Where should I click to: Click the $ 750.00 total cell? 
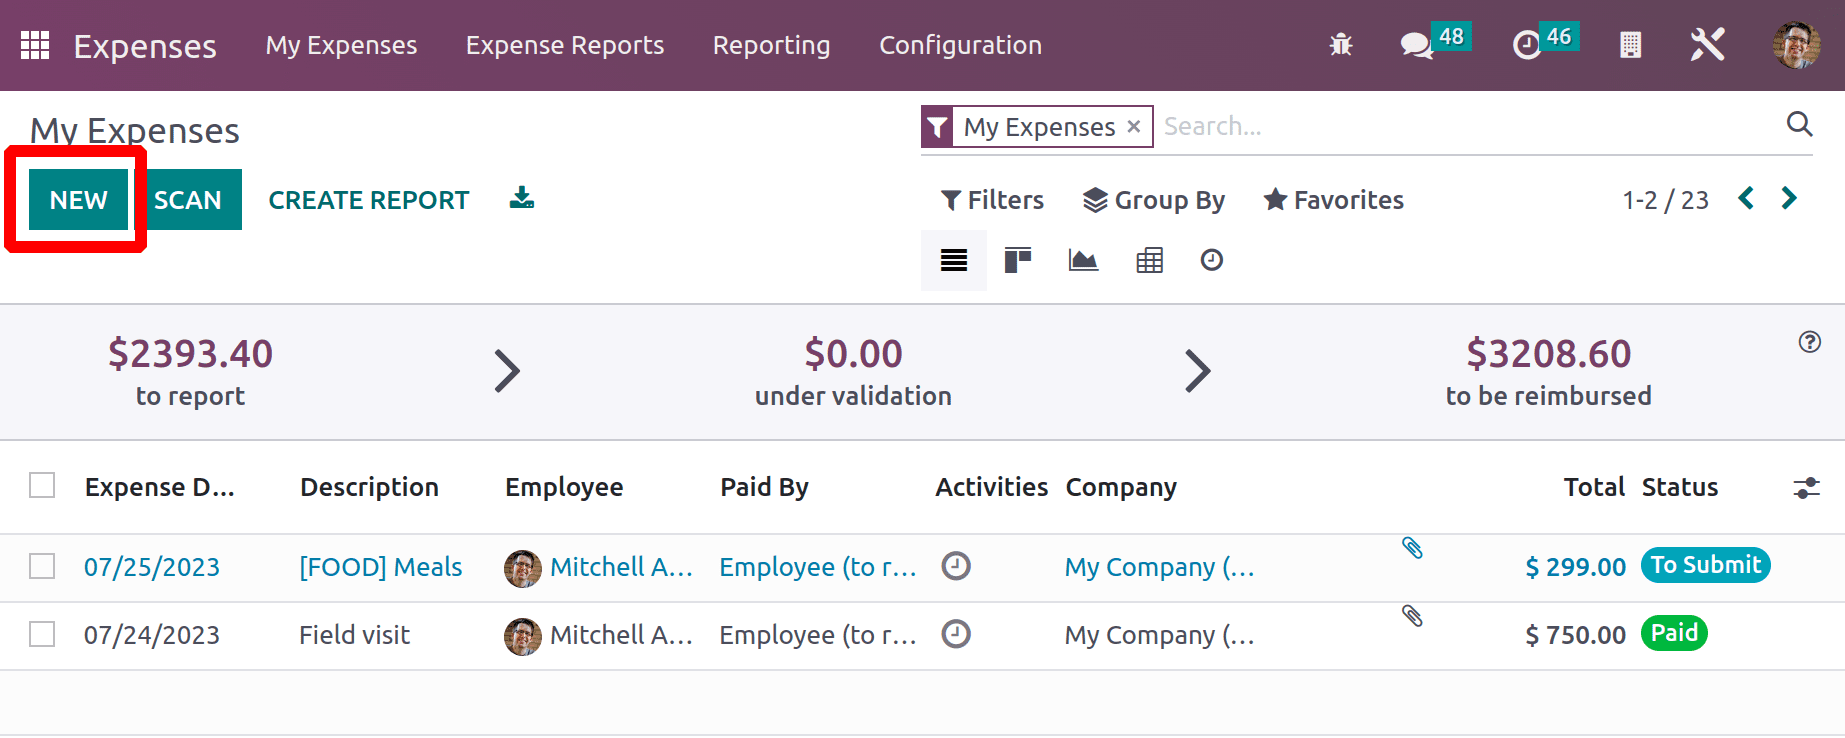pos(1575,635)
